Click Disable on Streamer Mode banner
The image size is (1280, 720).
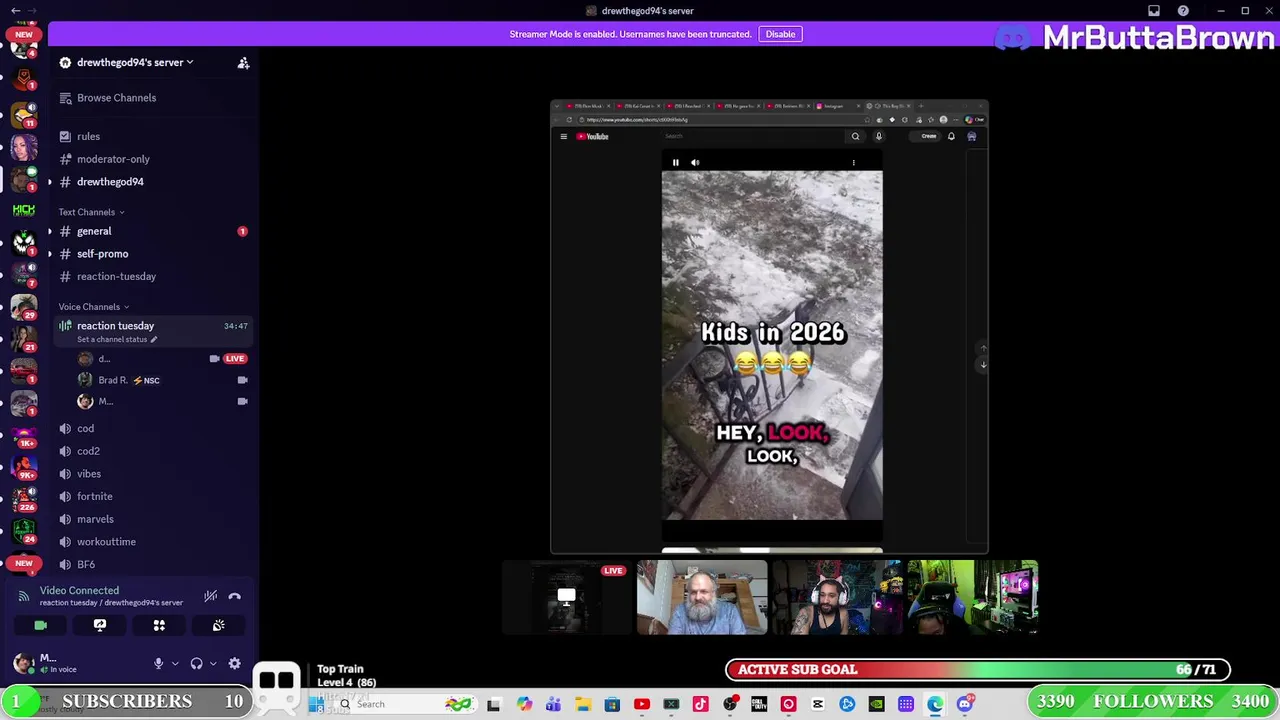(x=780, y=34)
